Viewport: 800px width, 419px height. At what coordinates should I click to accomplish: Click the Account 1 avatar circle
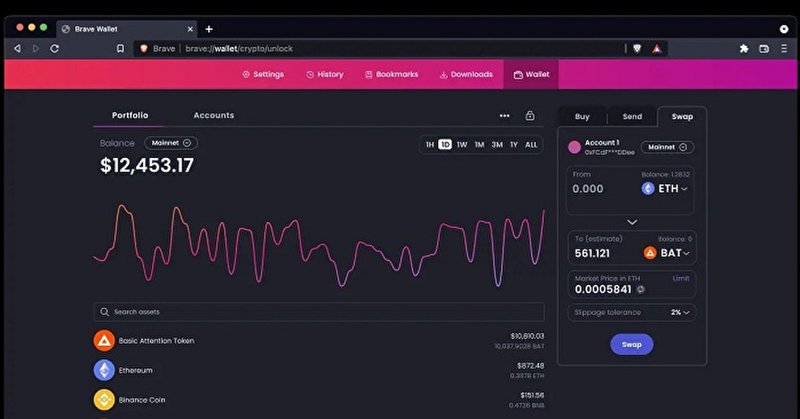[x=574, y=147]
